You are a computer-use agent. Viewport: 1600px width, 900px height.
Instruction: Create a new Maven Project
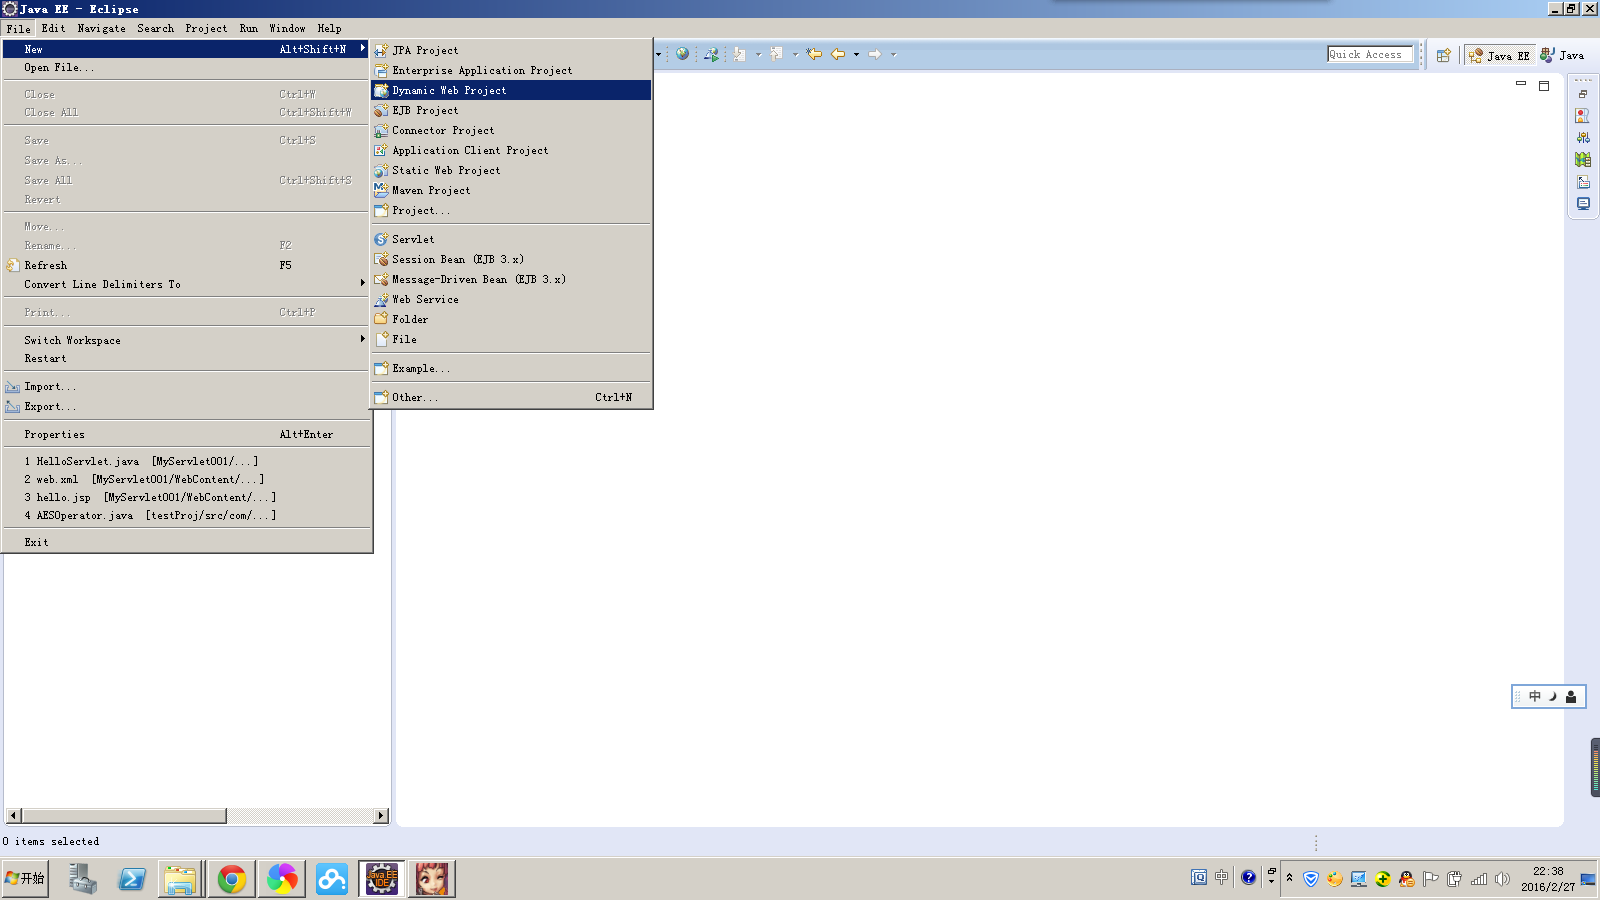(511, 190)
